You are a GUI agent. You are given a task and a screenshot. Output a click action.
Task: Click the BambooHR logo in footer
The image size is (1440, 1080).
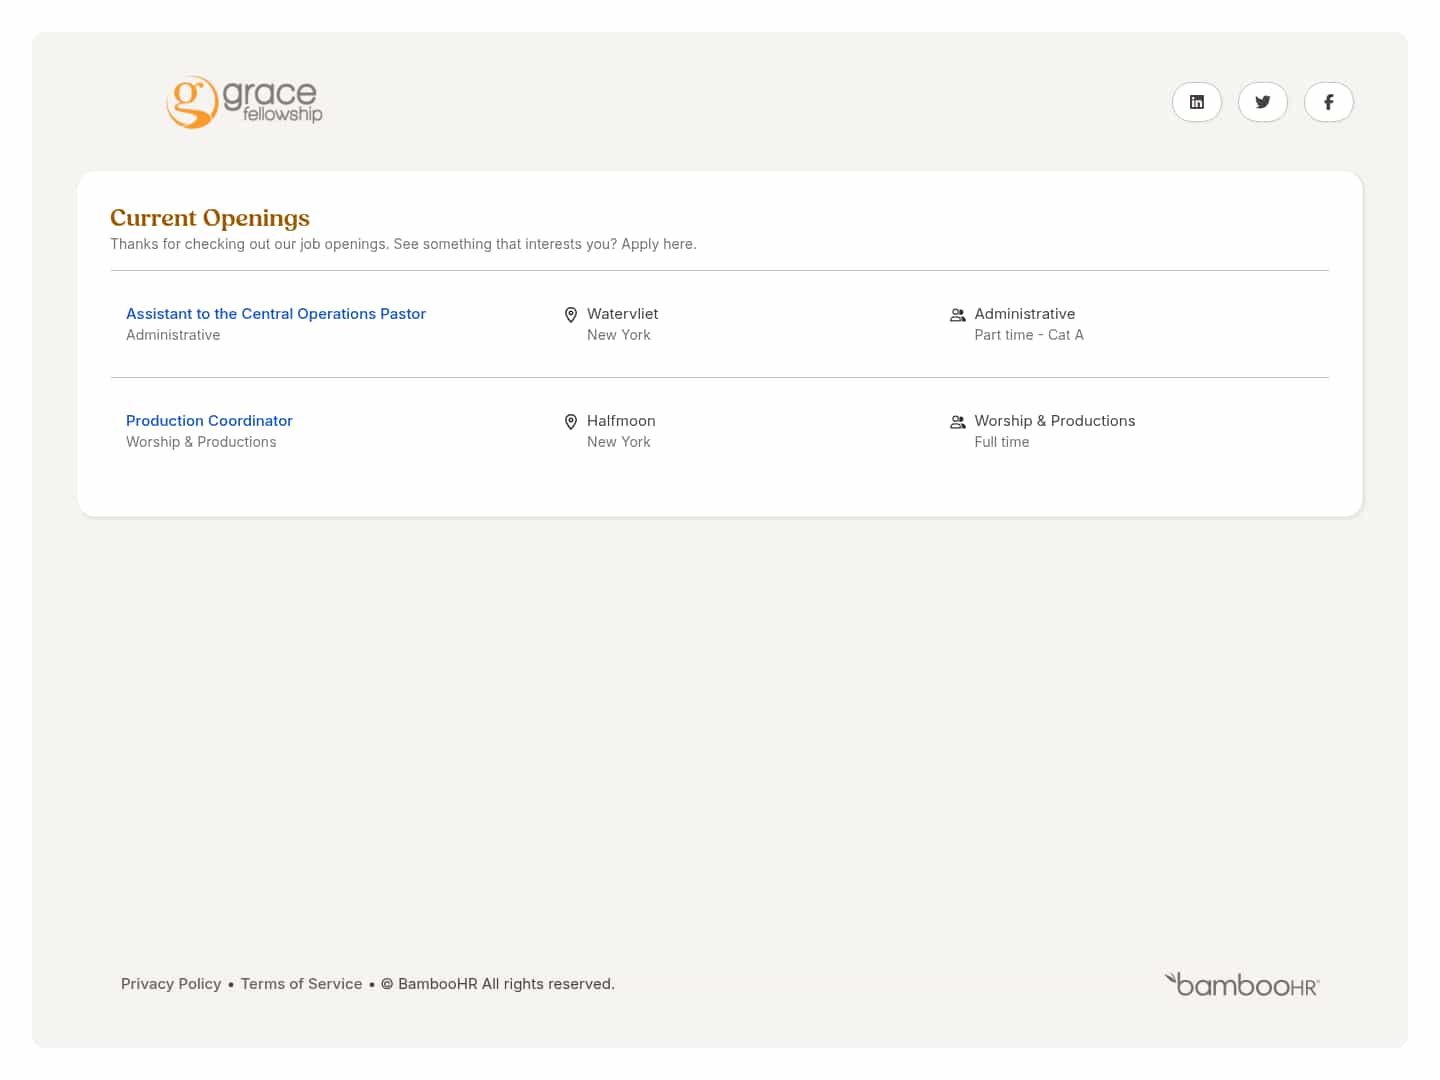point(1242,985)
